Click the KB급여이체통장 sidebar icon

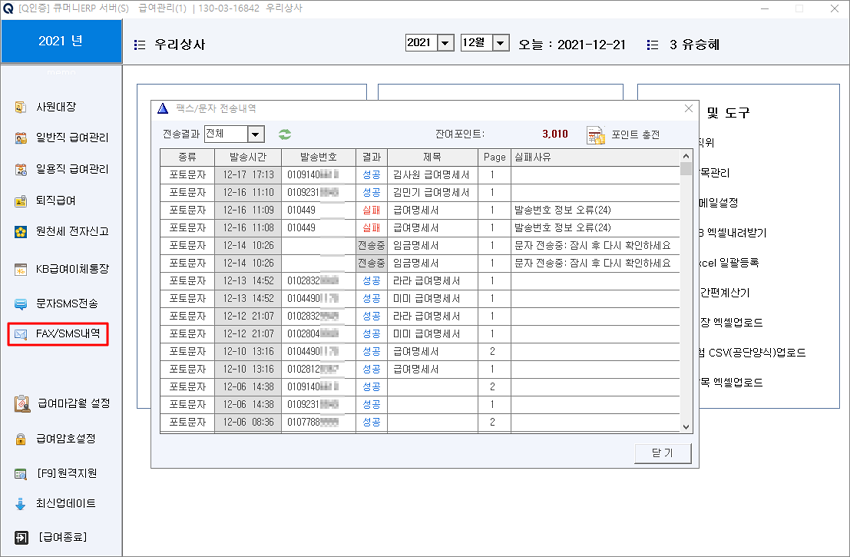(x=21, y=268)
